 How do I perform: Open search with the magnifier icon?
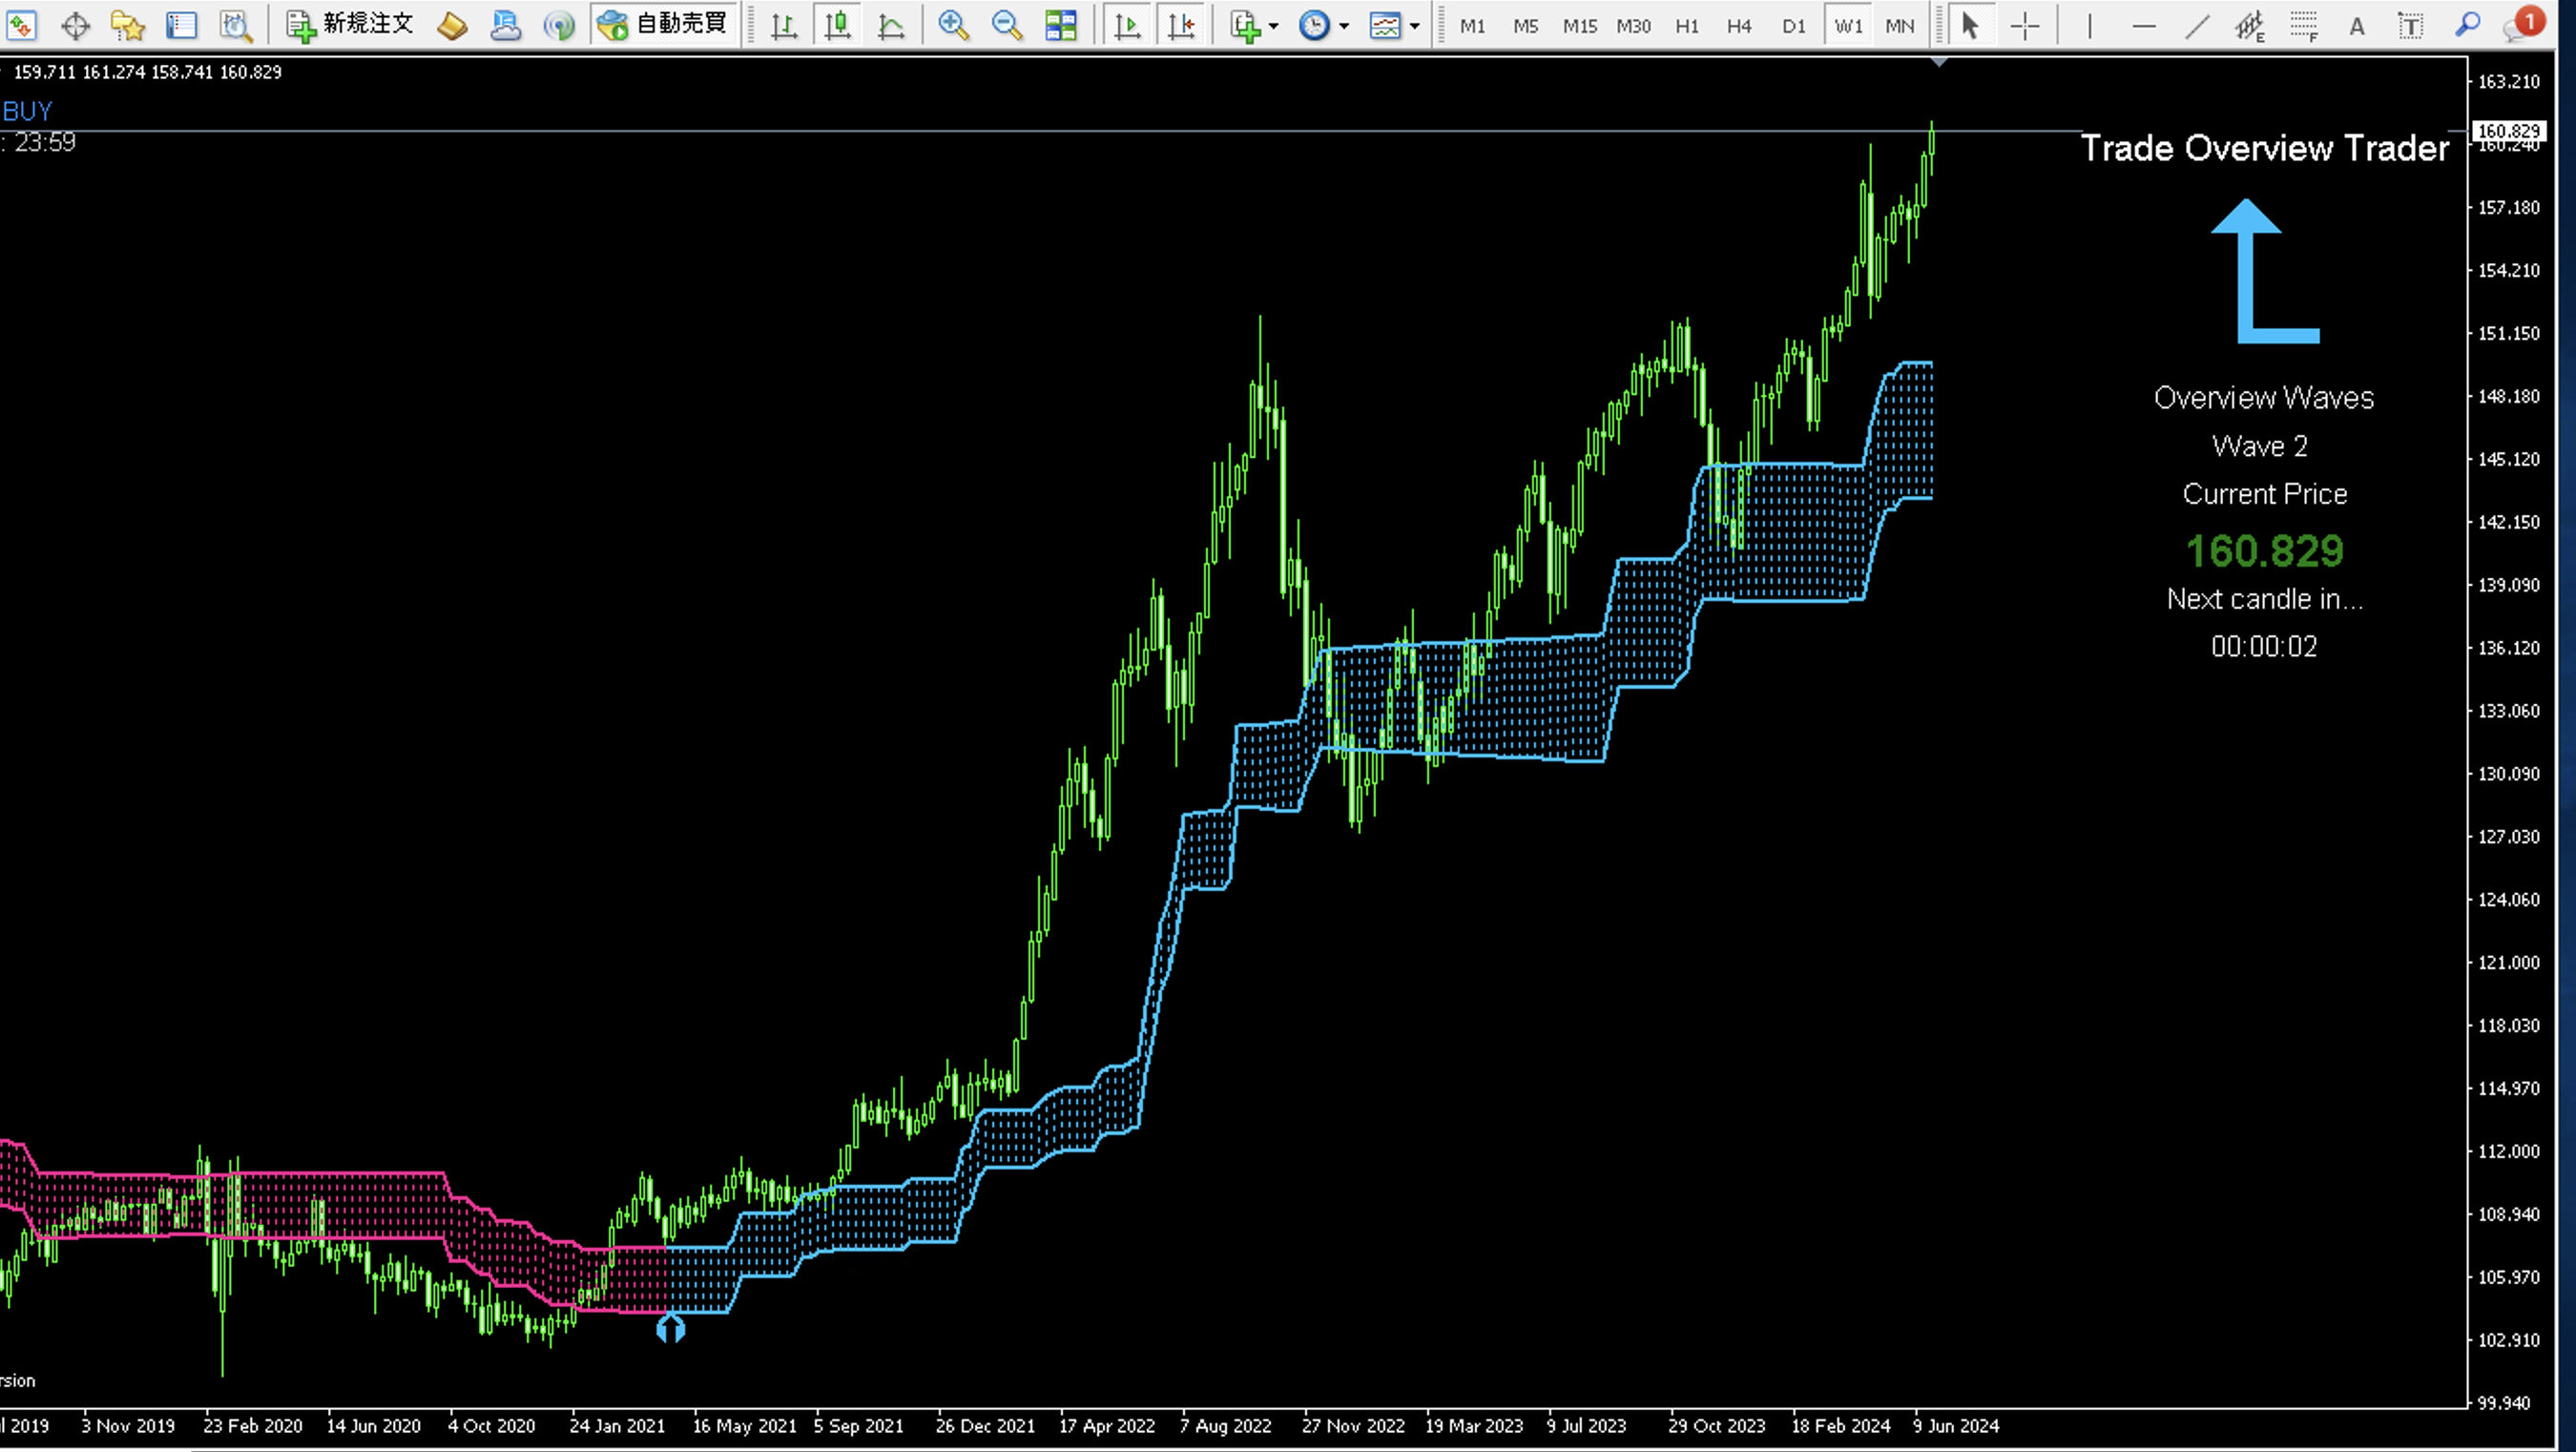pyautogui.click(x=2467, y=24)
